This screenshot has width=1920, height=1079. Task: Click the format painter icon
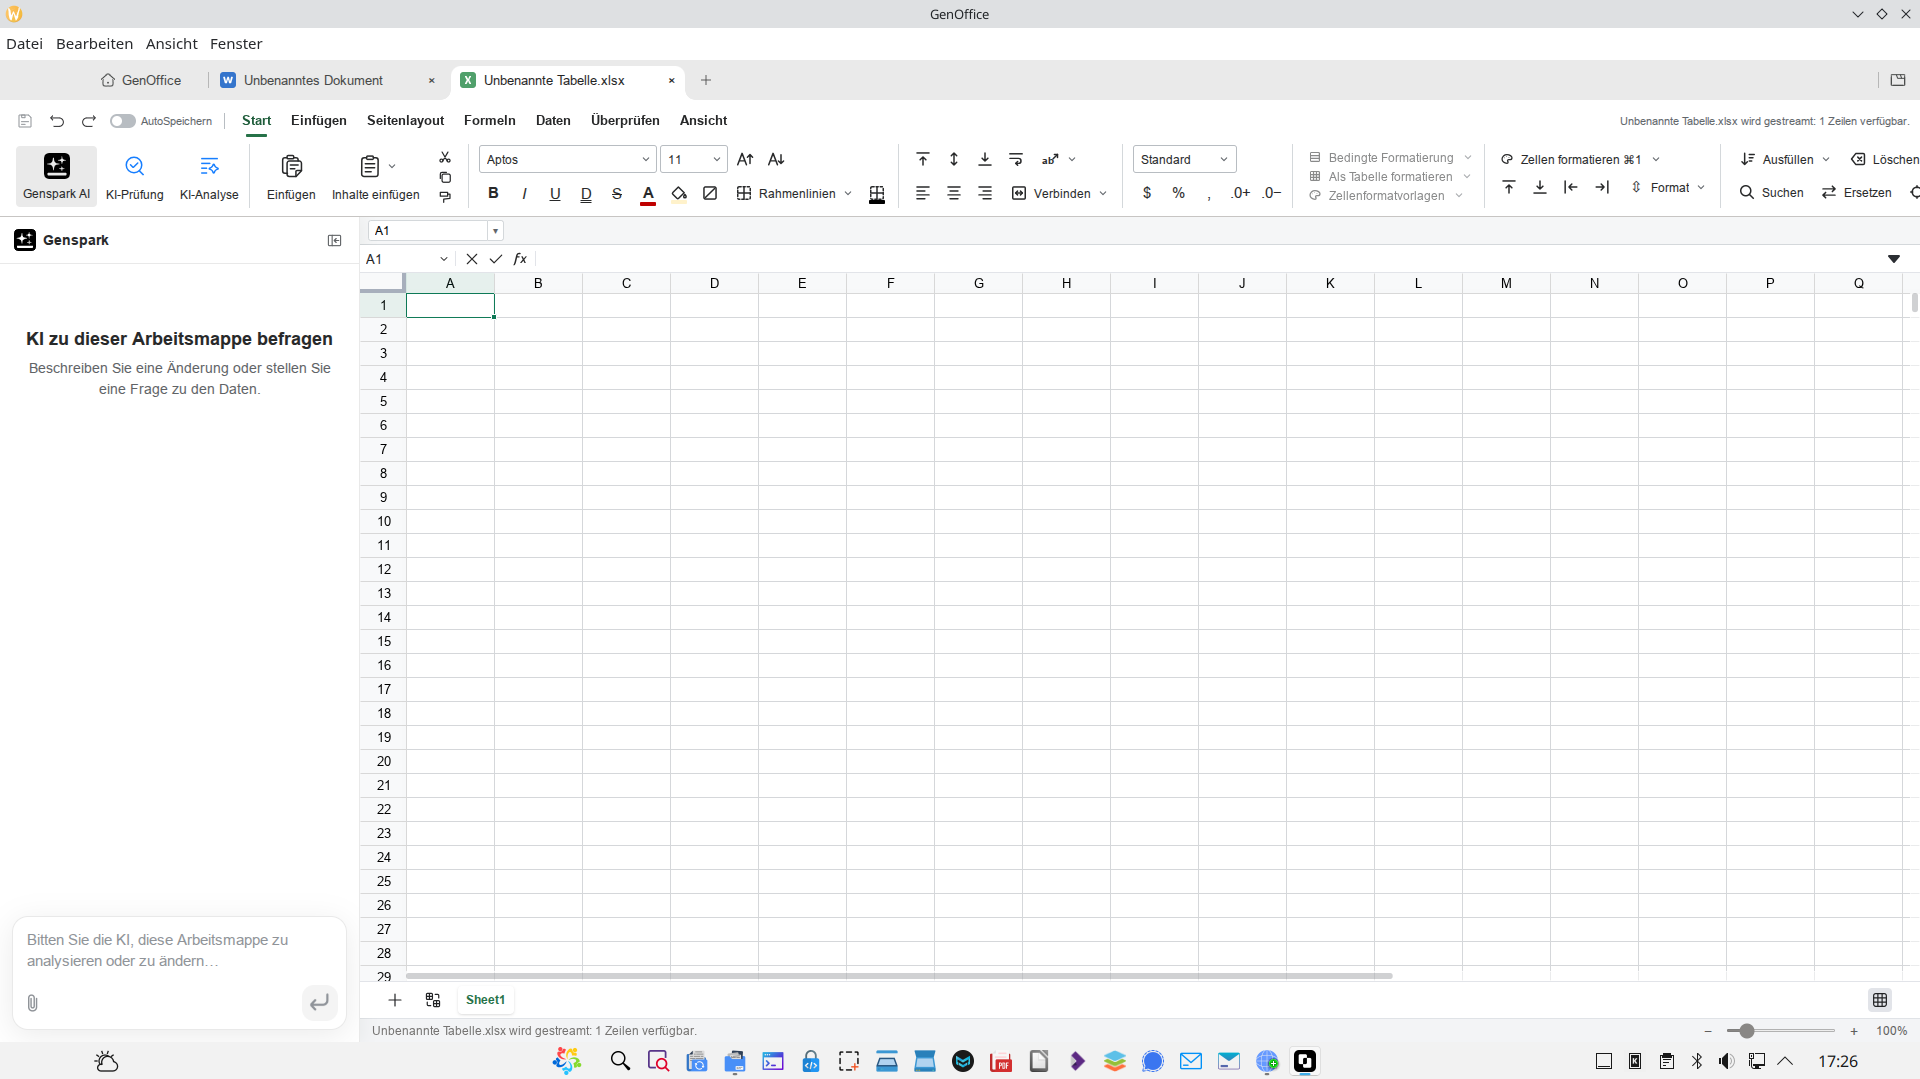coord(445,197)
